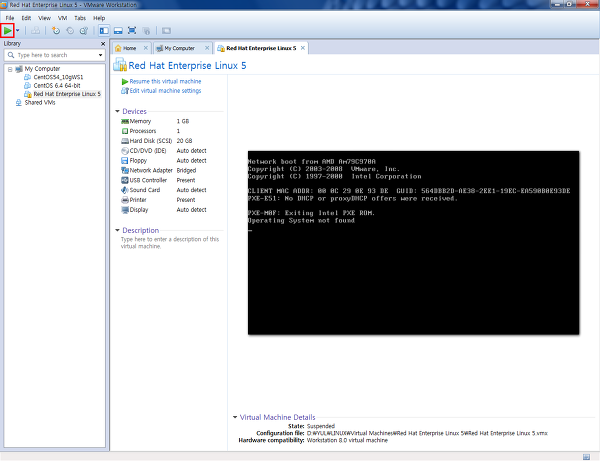Click the Memory device icon
The height and width of the screenshot is (461, 600).
[x=125, y=121]
